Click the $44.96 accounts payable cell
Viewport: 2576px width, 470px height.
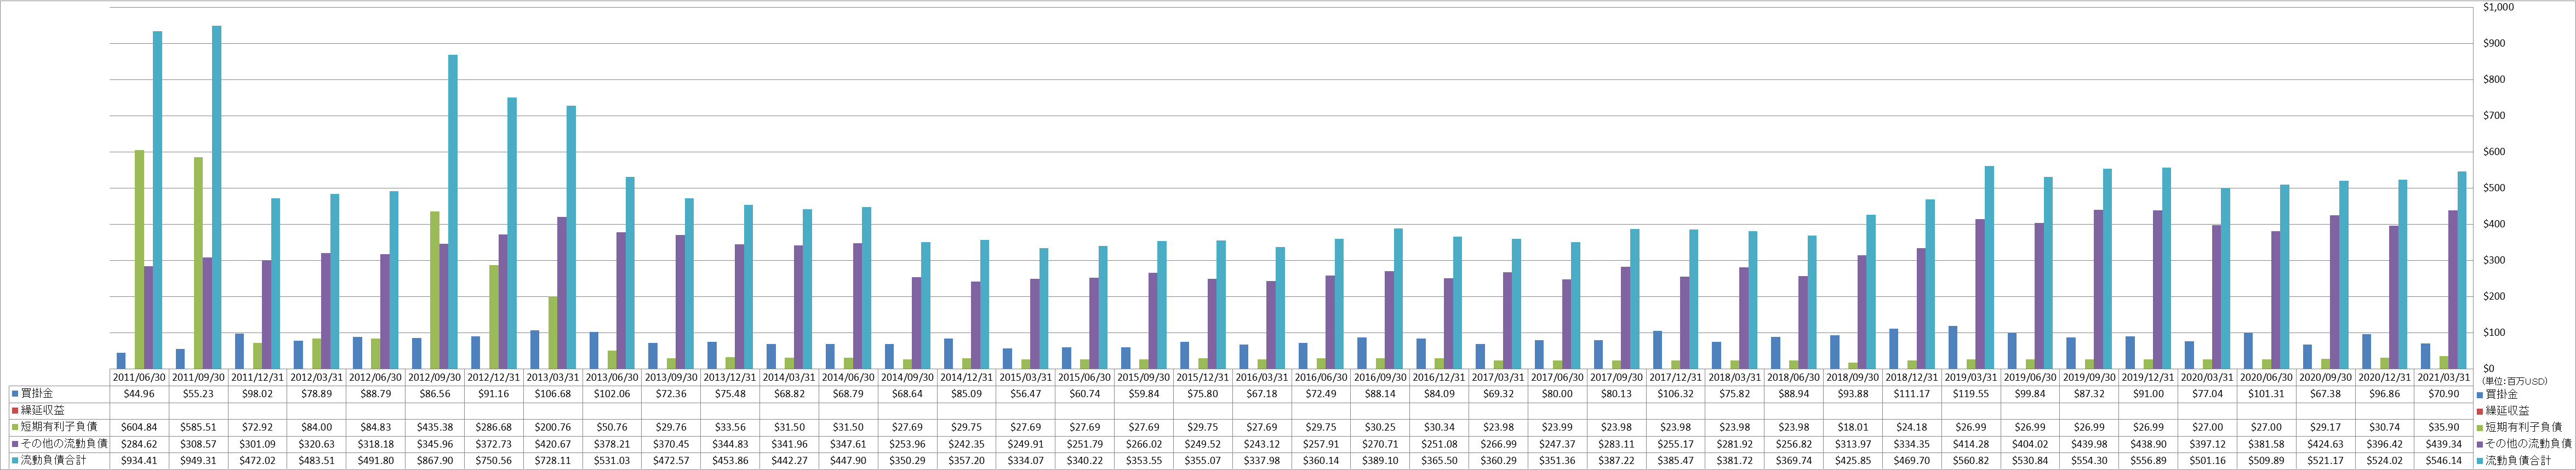point(139,393)
